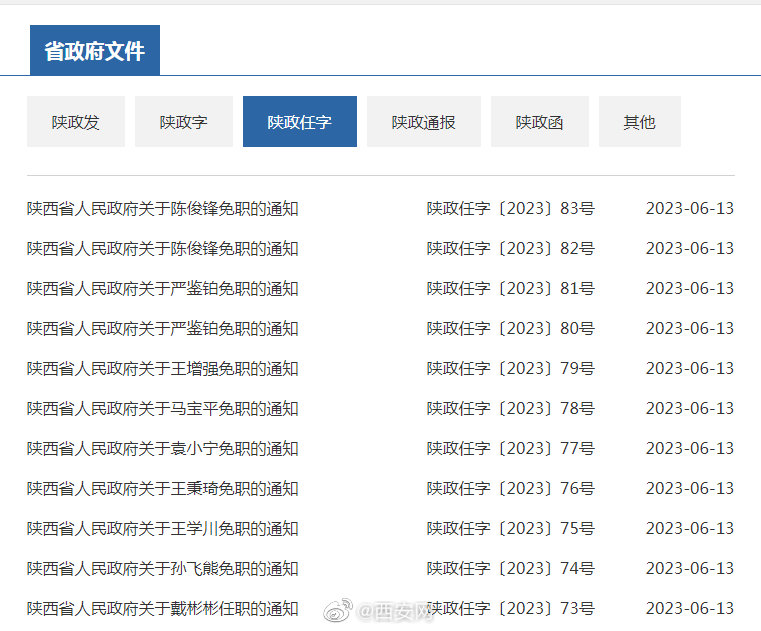
Task: Click document number 陕政任字〔2023〕80号
Action: click(x=511, y=329)
